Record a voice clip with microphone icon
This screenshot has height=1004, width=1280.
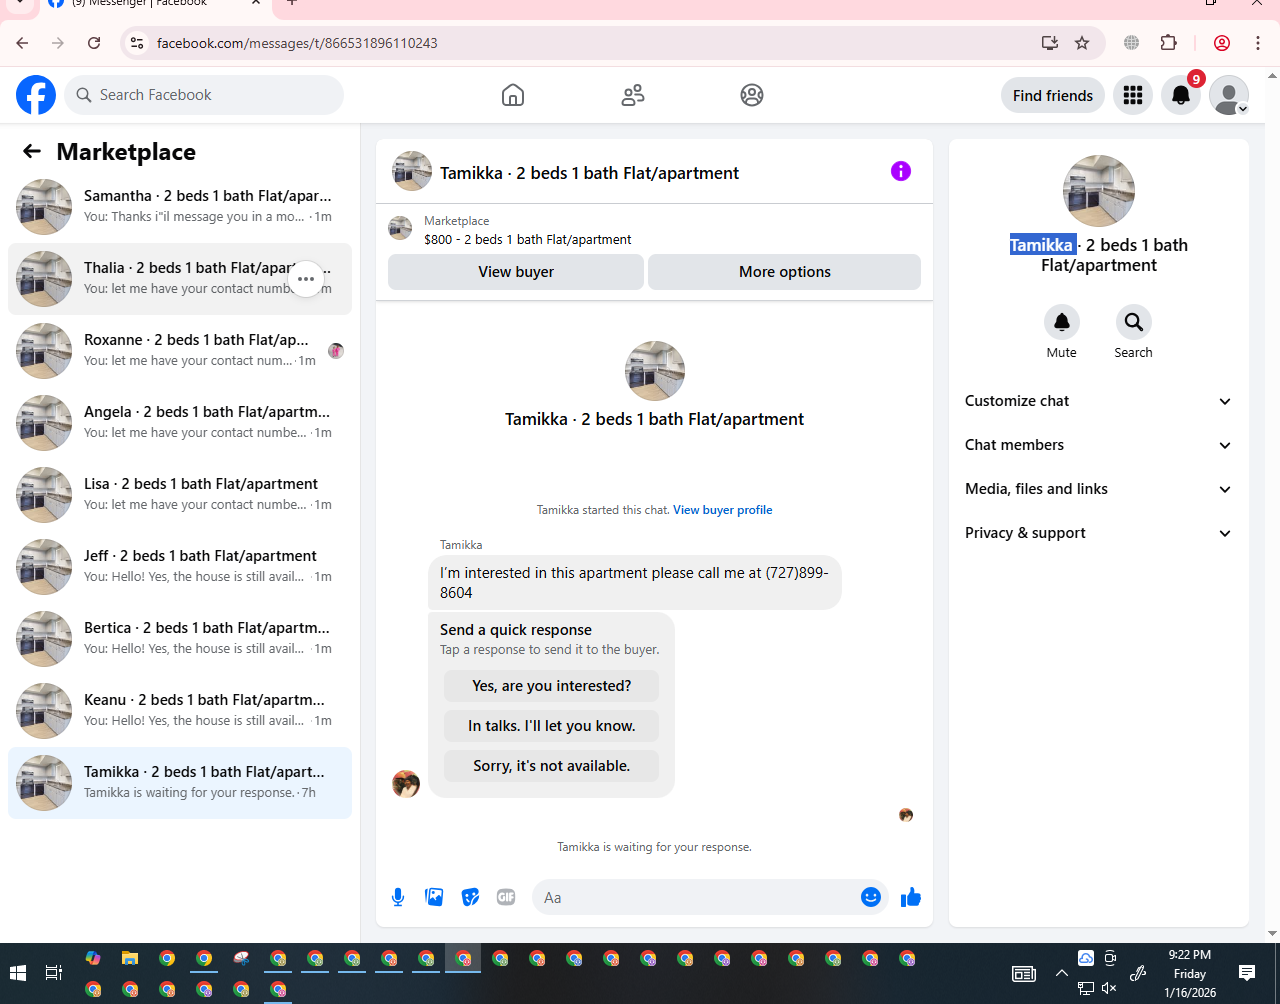pyautogui.click(x=398, y=897)
